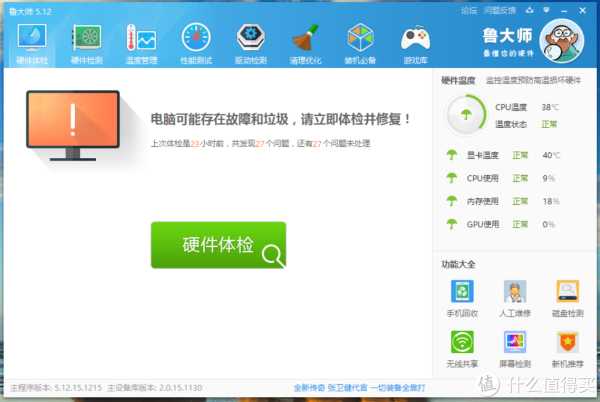Open the title bar dropdown menu icon
This screenshot has height=402, width=600.
(546, 10)
